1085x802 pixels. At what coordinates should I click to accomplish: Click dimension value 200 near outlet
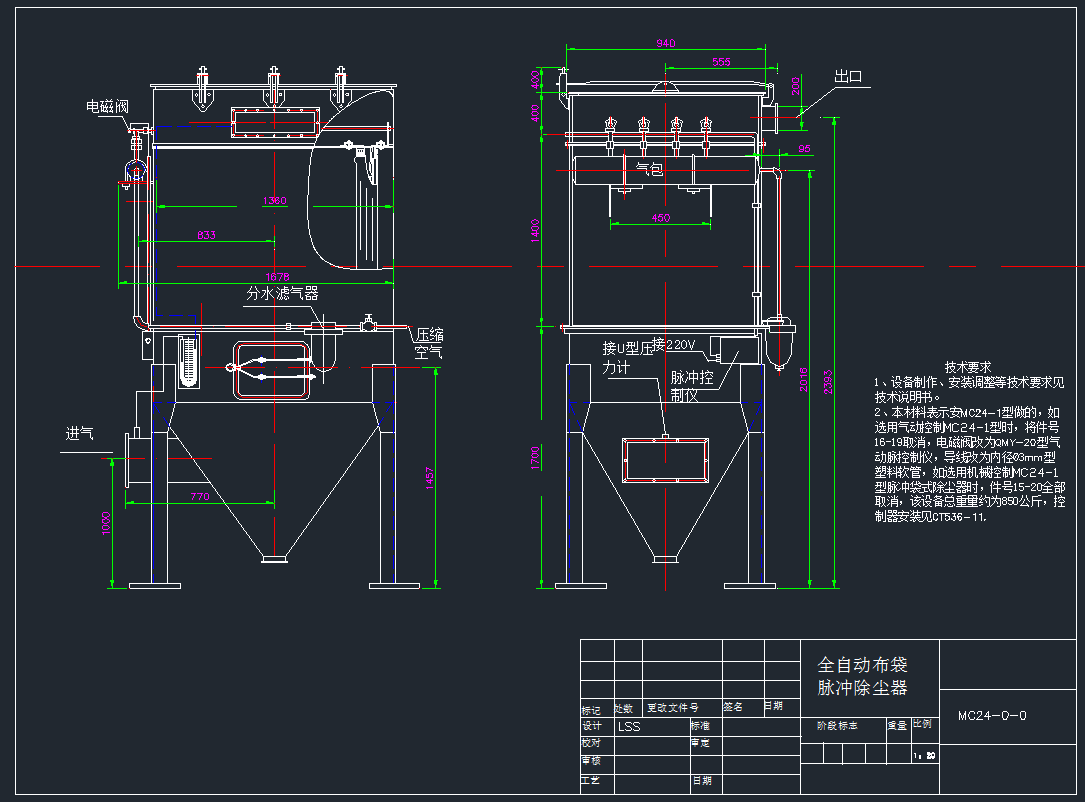796,86
